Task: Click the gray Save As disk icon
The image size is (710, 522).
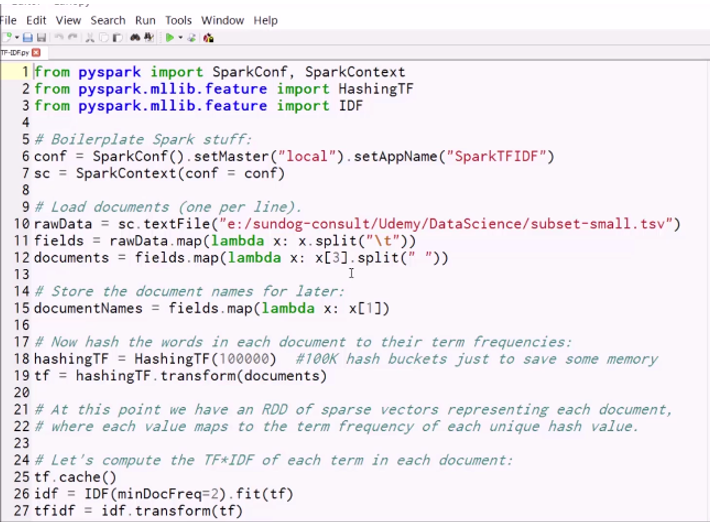Action: tap(41, 38)
